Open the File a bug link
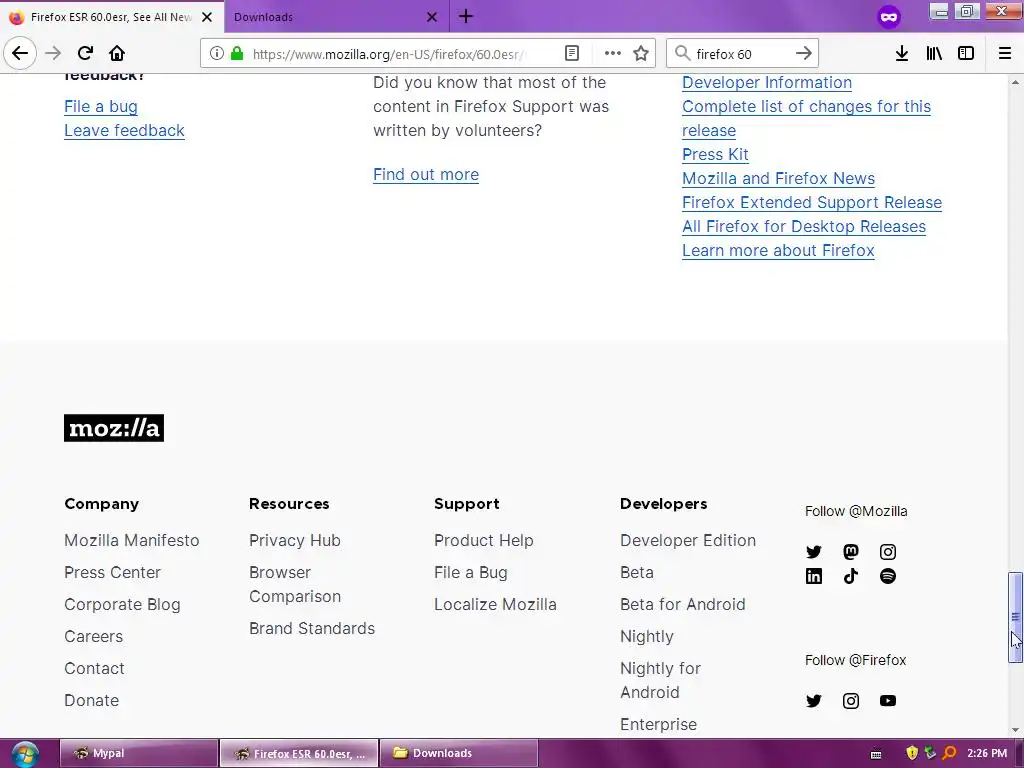The image size is (1024, 768). point(101,106)
